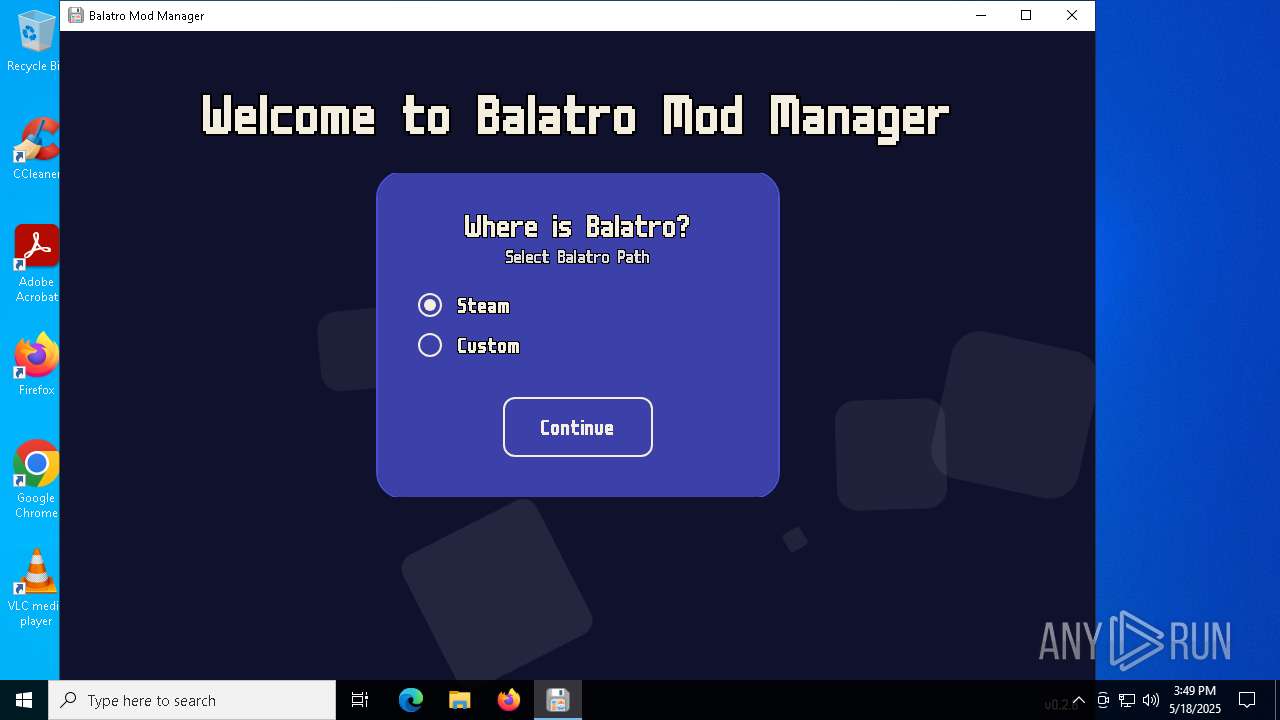
Task: Open the VLC media player desktop shortcut
Action: coord(36,587)
